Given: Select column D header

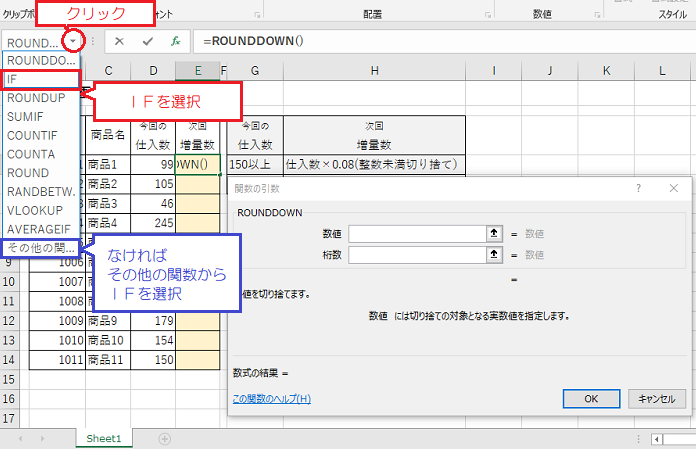Looking at the screenshot, I should 153,71.
